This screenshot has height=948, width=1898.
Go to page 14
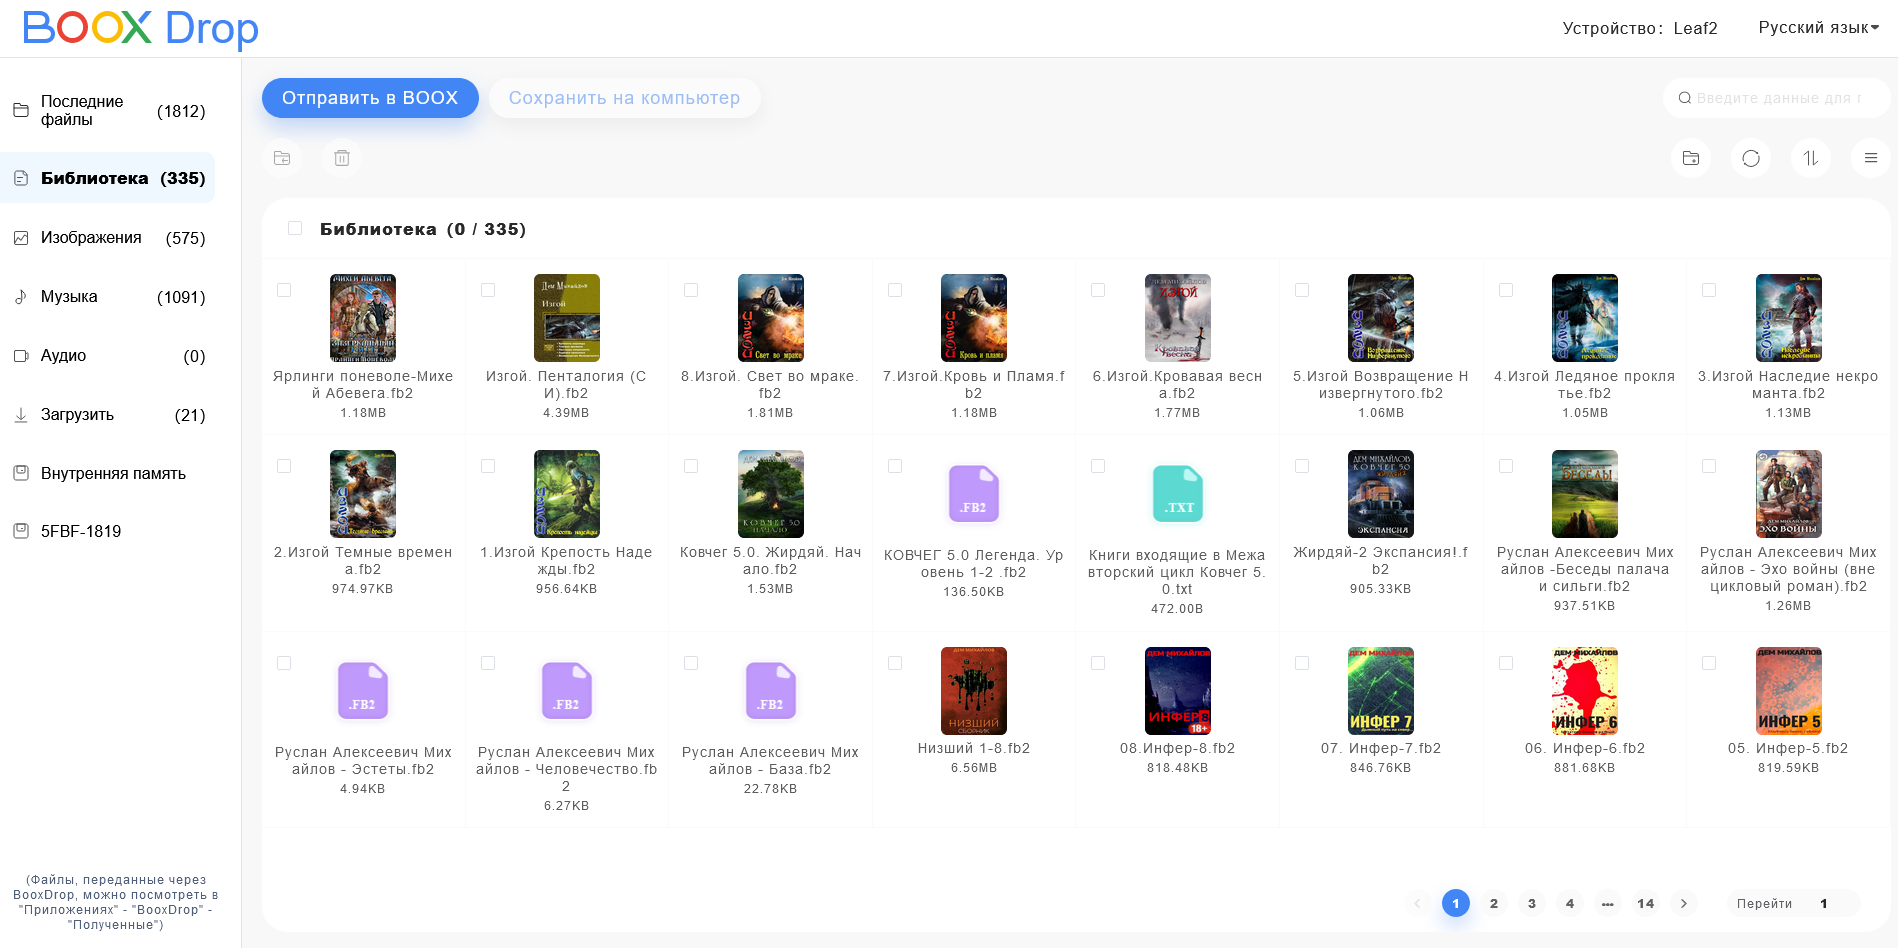tap(1646, 903)
